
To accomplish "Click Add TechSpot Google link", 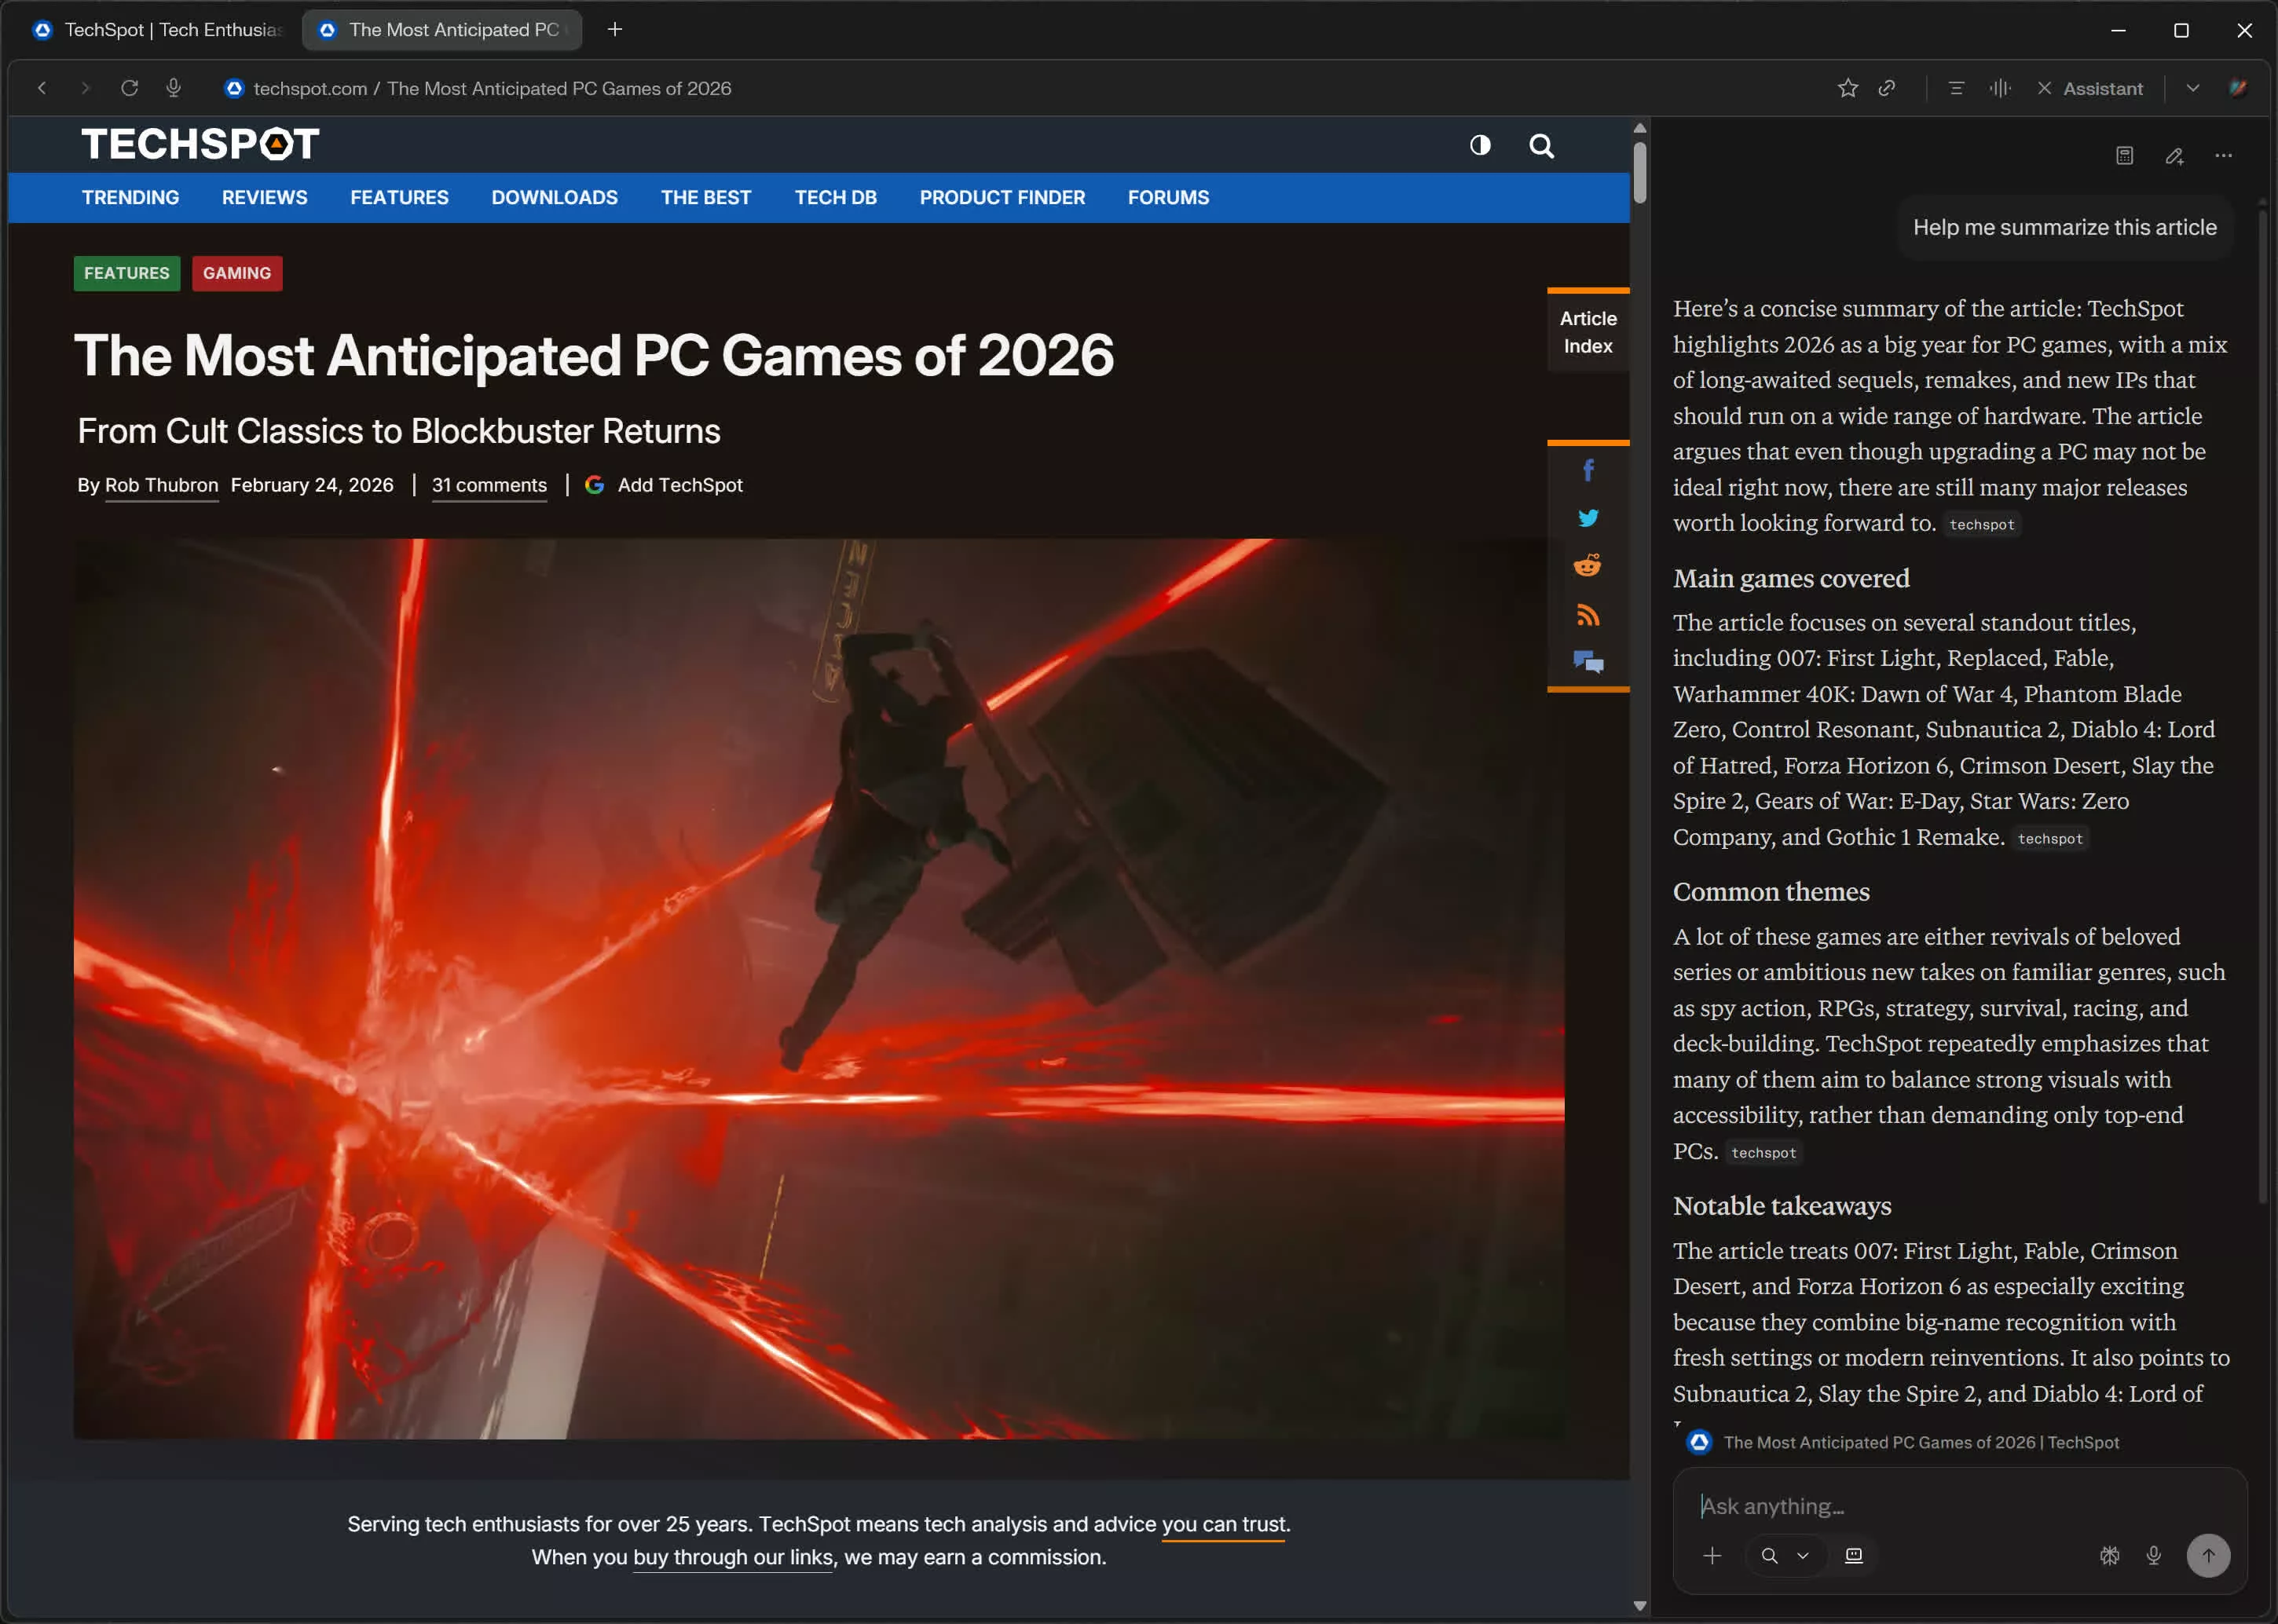I will (x=664, y=485).
